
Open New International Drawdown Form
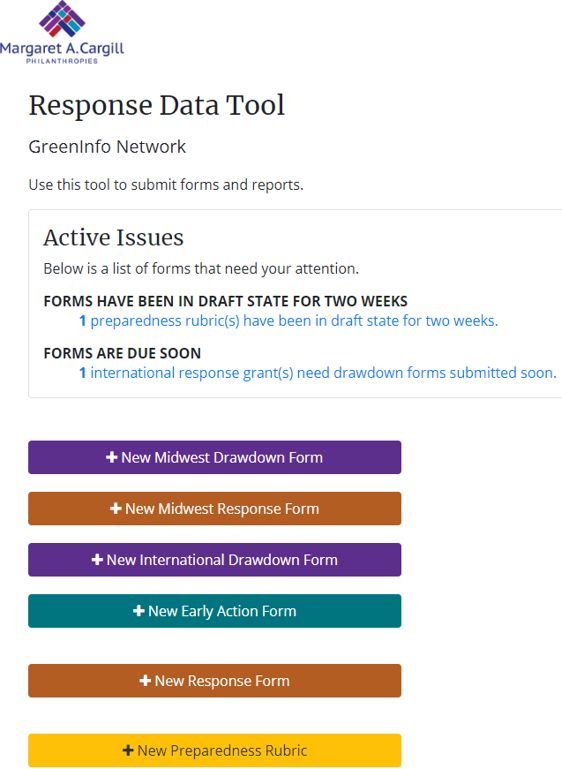pos(214,560)
